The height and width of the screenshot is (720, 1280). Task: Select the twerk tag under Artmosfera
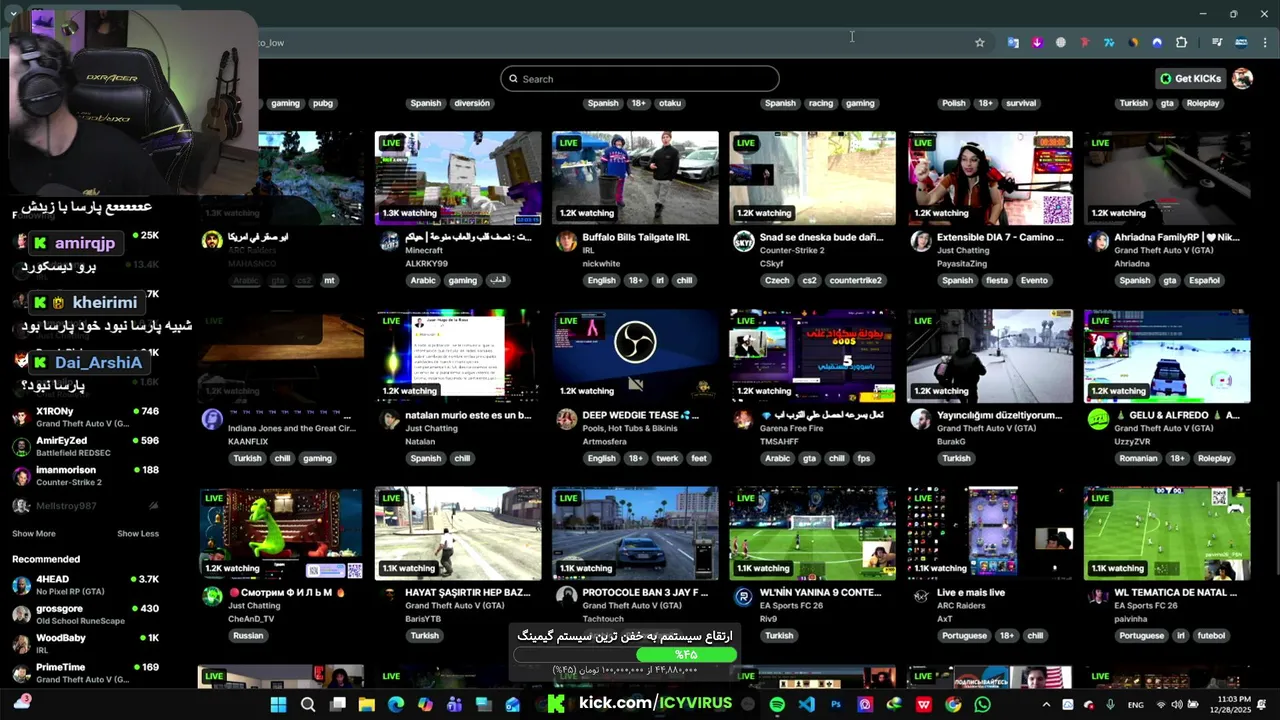667,459
